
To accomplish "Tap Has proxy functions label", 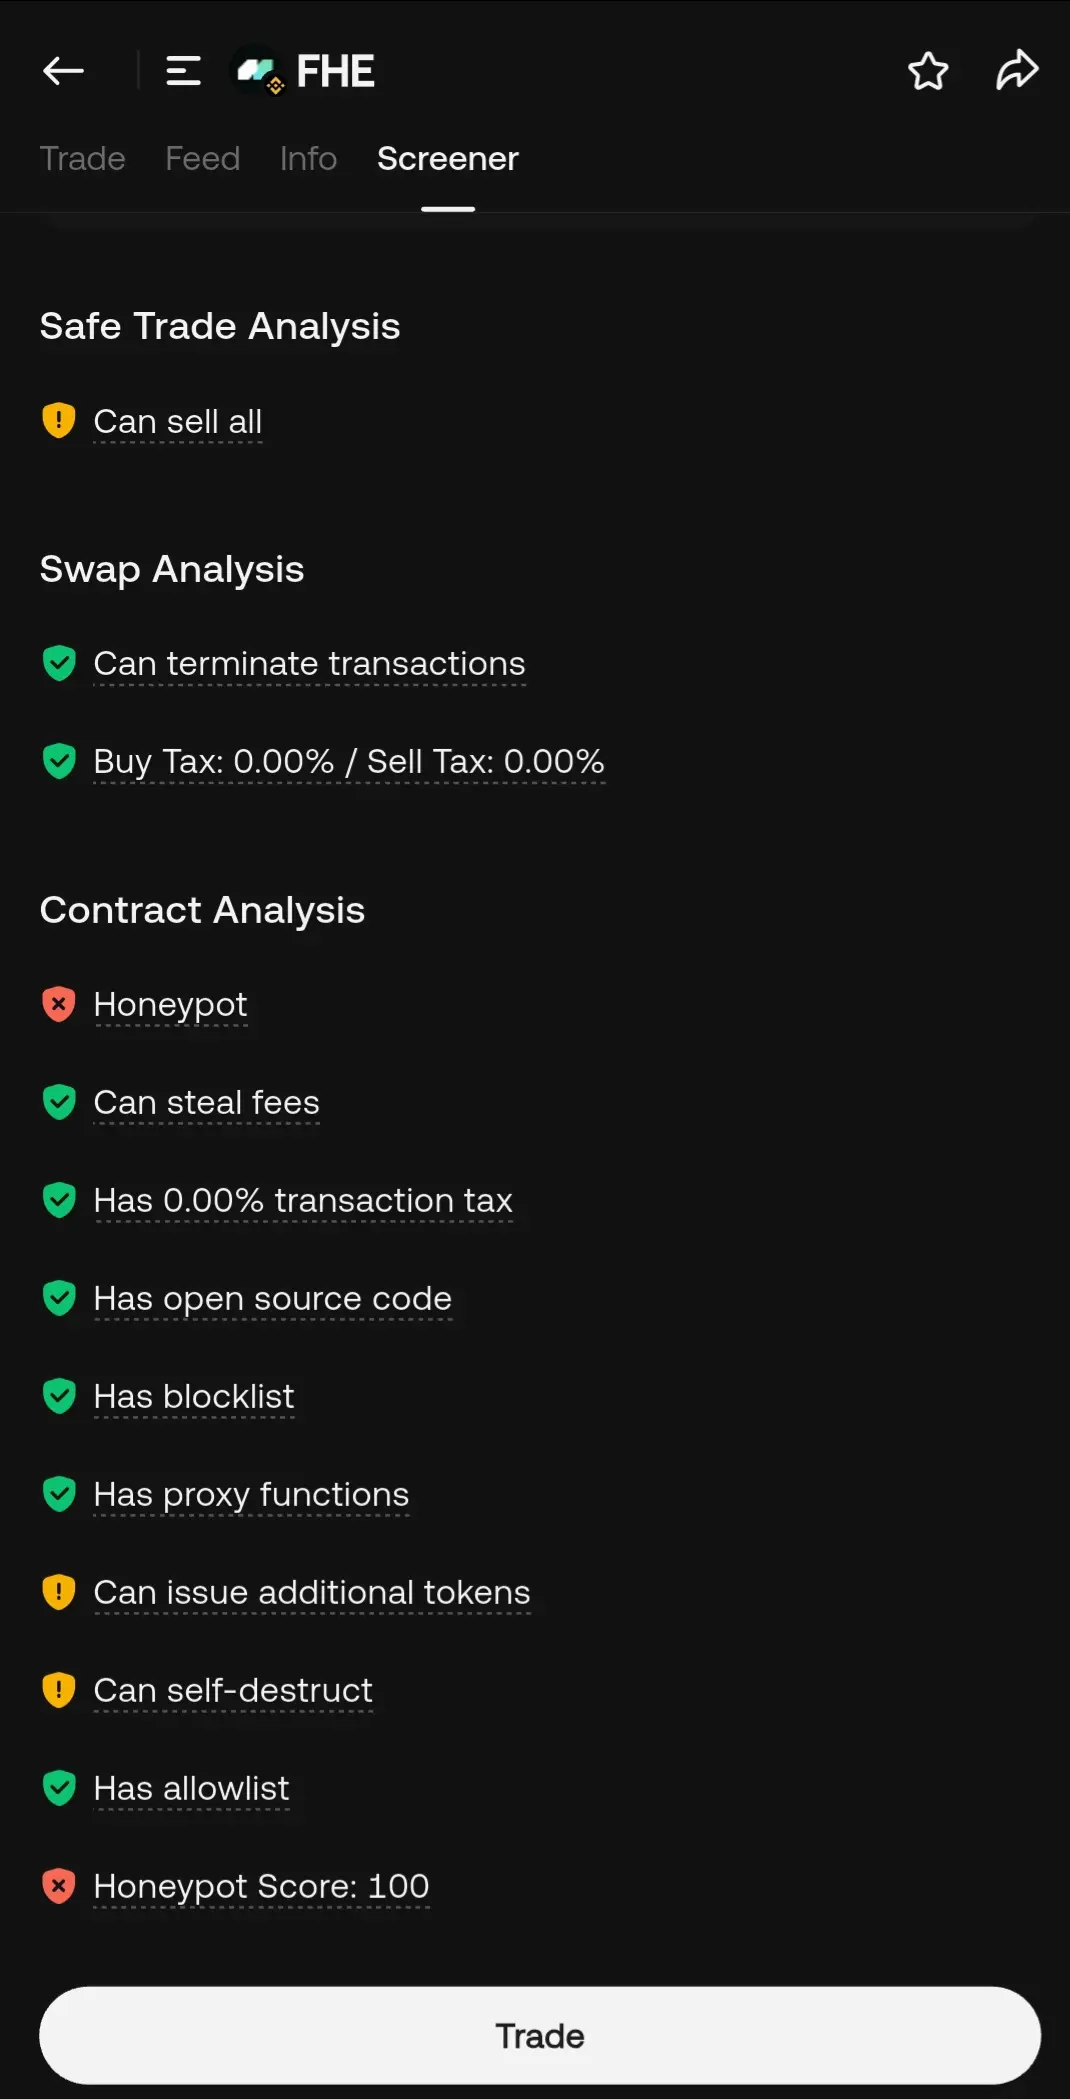I will [251, 1495].
